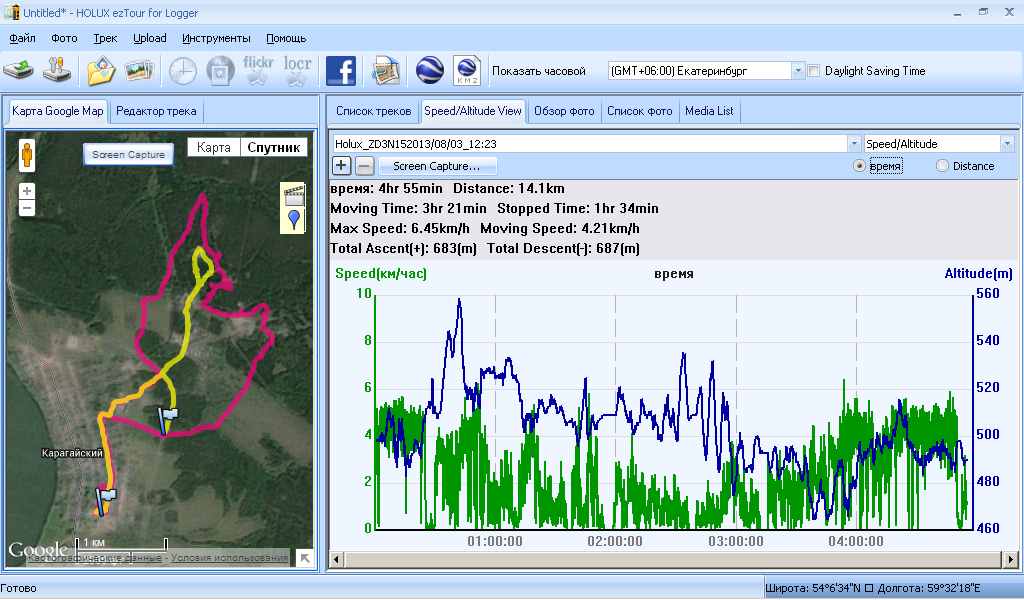Click the Facebook share icon

(341, 71)
